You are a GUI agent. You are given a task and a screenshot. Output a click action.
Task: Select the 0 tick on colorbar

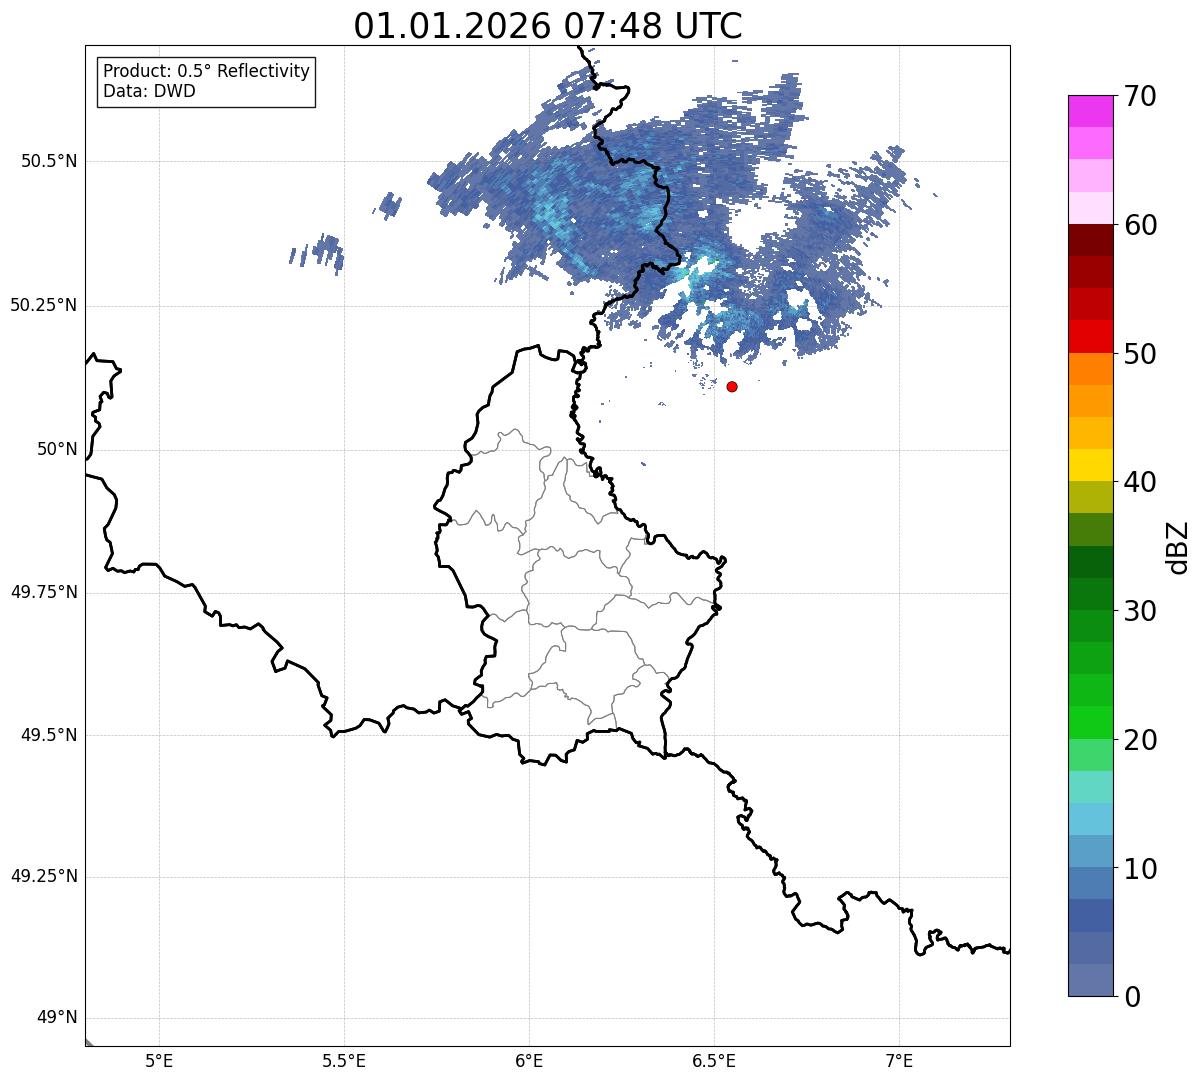coord(1132,996)
